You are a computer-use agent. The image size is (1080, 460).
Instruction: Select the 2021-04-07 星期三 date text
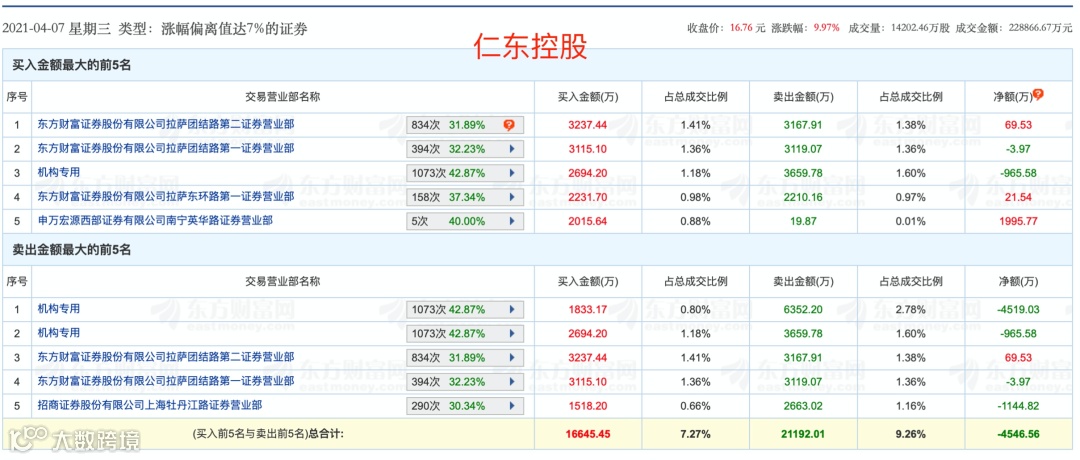[54, 28]
